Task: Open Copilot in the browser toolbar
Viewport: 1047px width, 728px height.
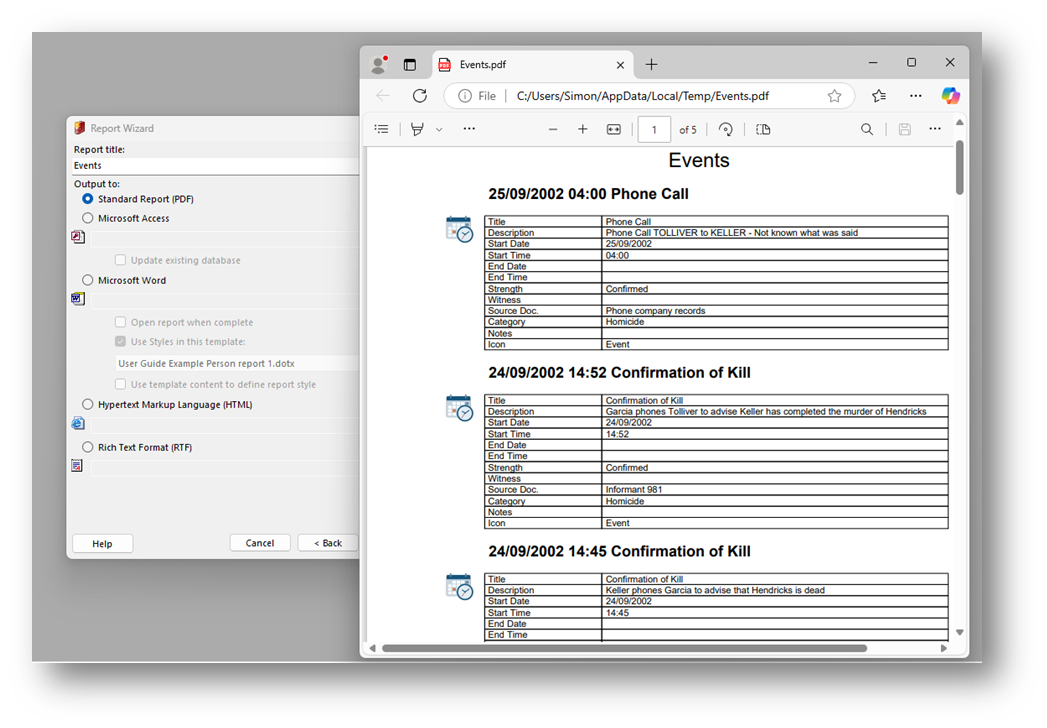Action: pyautogui.click(x=950, y=96)
